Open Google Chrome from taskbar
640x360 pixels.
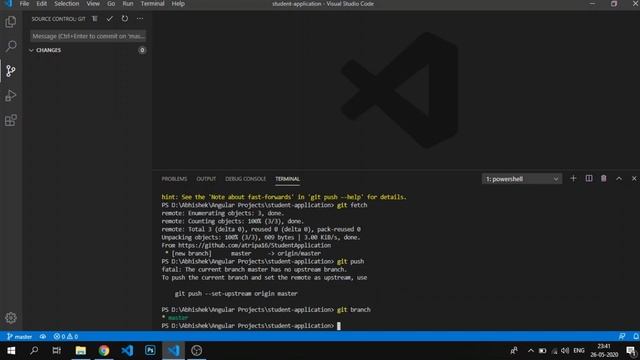click(x=104, y=351)
